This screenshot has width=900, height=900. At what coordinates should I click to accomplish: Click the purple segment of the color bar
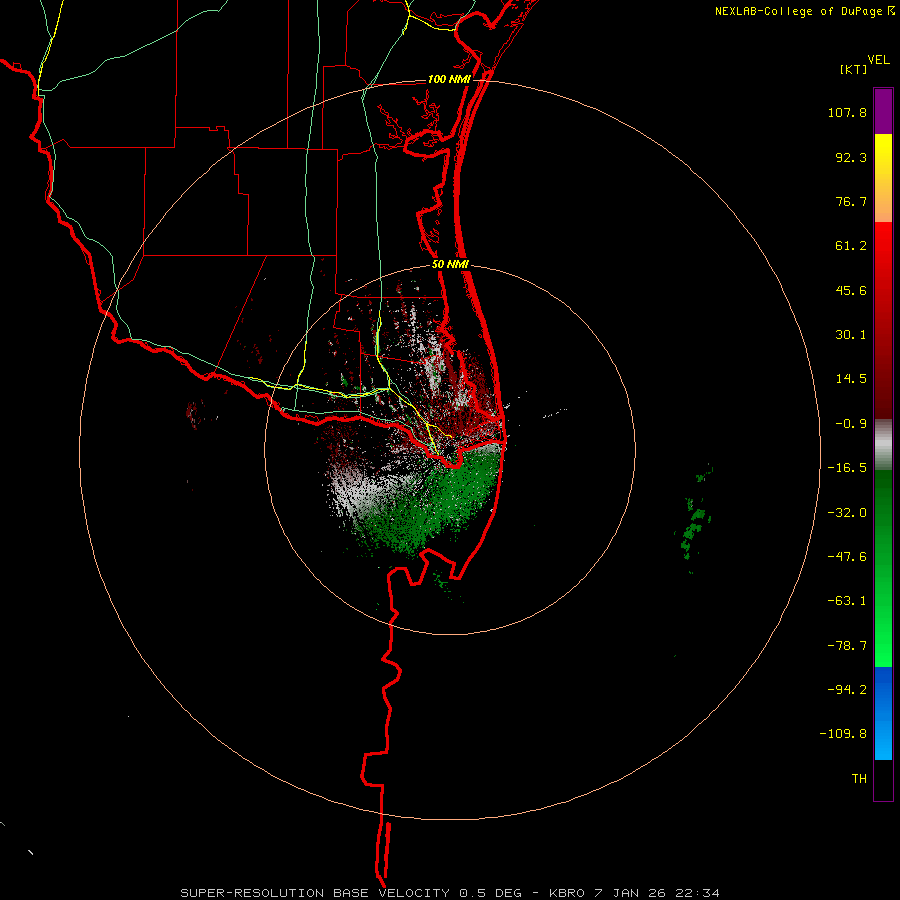883,111
